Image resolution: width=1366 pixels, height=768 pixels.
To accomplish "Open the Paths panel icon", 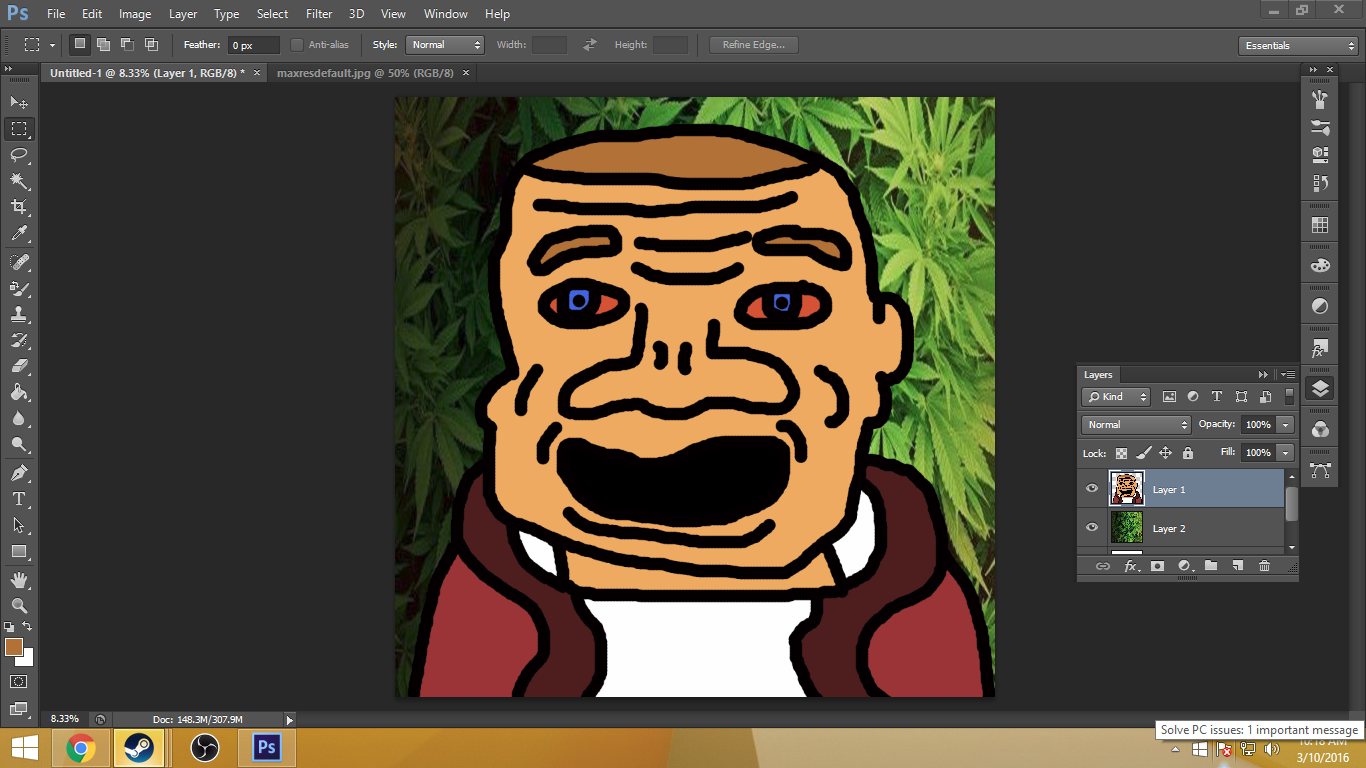I will [1320, 470].
